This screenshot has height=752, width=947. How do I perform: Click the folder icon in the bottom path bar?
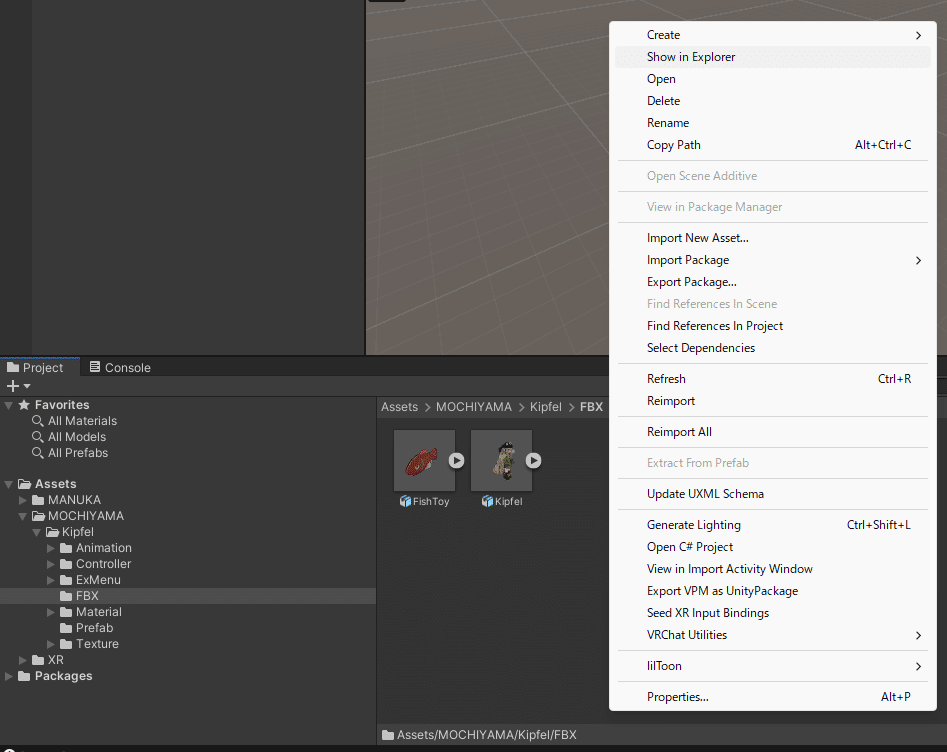(387, 734)
